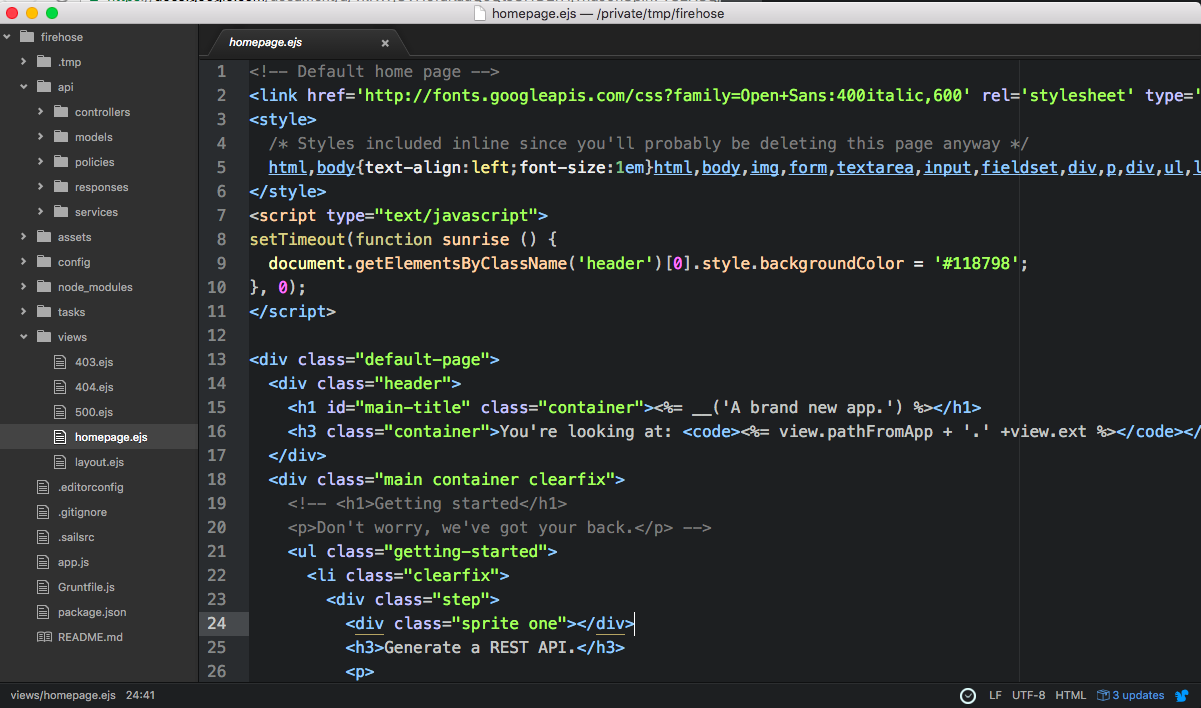Expand the controllers folder chevron
The height and width of the screenshot is (708, 1201).
point(41,112)
